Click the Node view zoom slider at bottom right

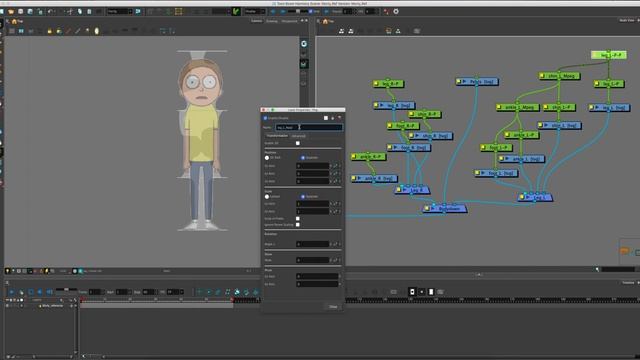point(618,269)
